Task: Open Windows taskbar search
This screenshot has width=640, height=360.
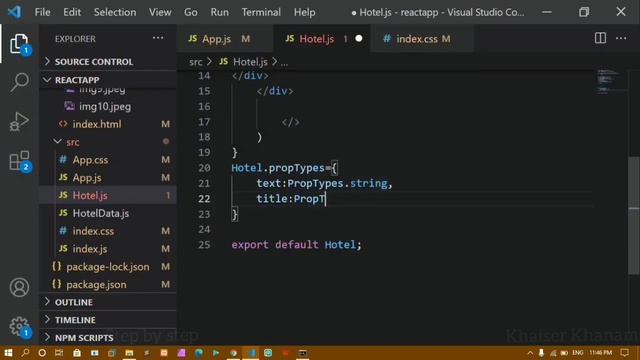Action: 25,353
